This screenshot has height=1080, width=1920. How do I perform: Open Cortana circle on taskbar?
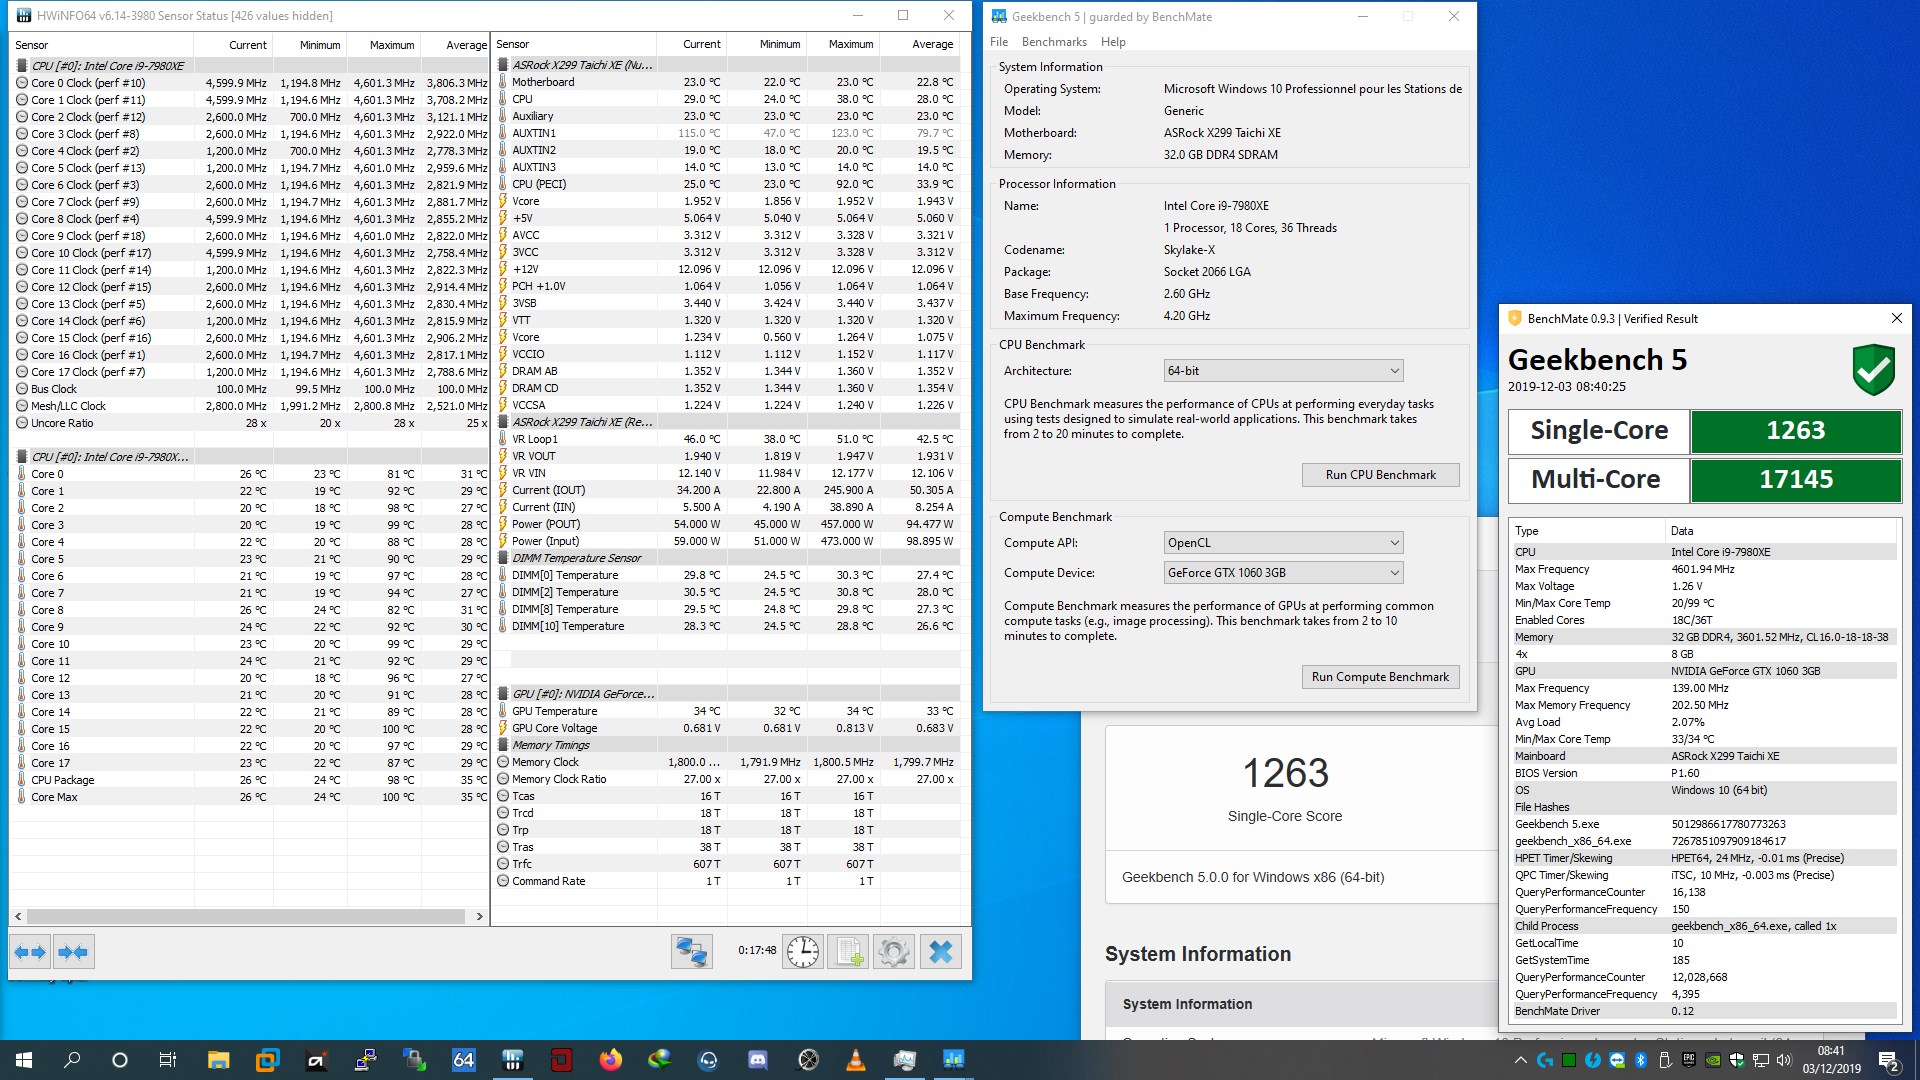tap(120, 1060)
